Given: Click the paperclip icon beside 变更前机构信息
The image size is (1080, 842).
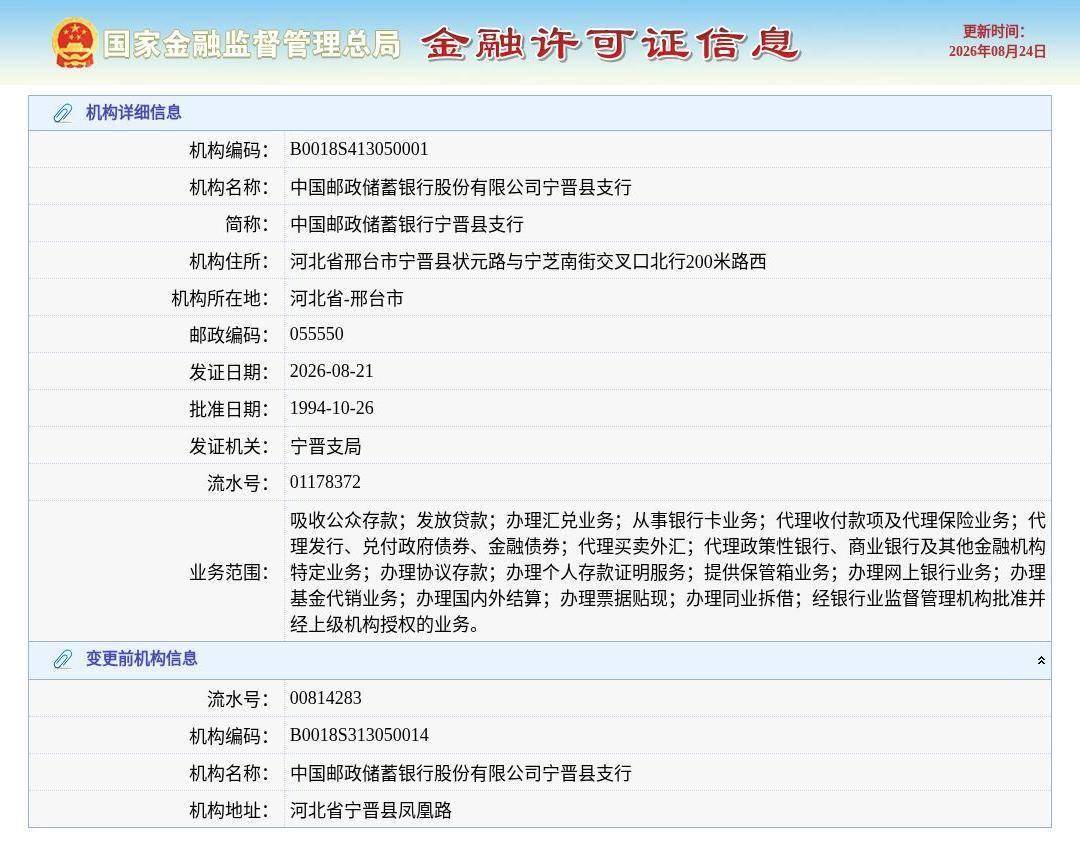Looking at the screenshot, I should tap(63, 659).
